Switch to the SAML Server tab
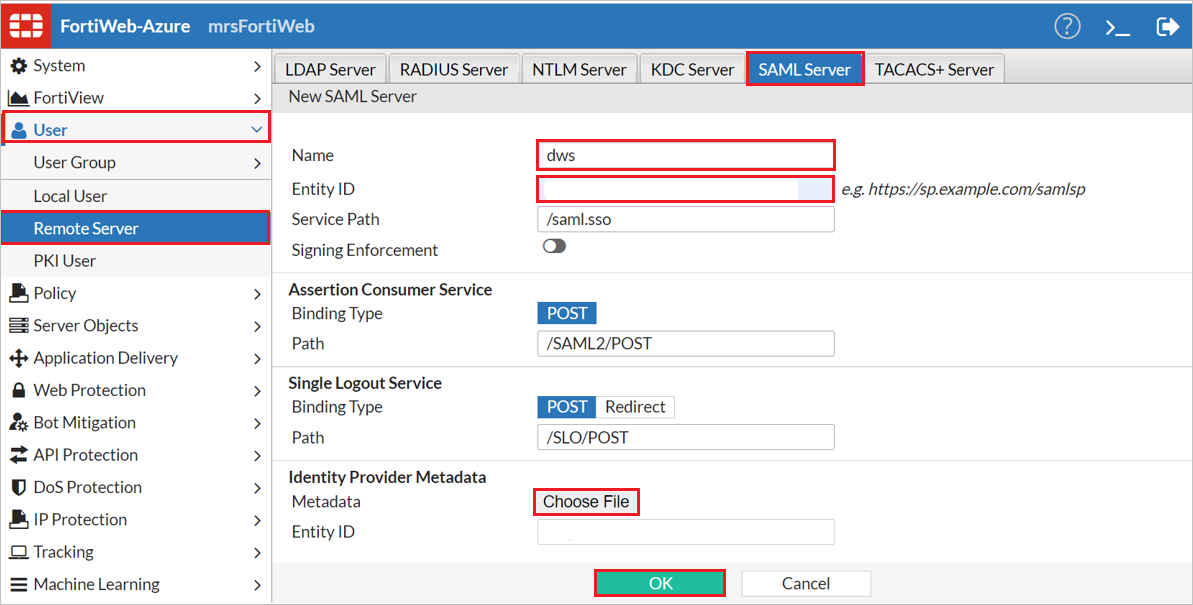1193x605 pixels. [x=805, y=69]
